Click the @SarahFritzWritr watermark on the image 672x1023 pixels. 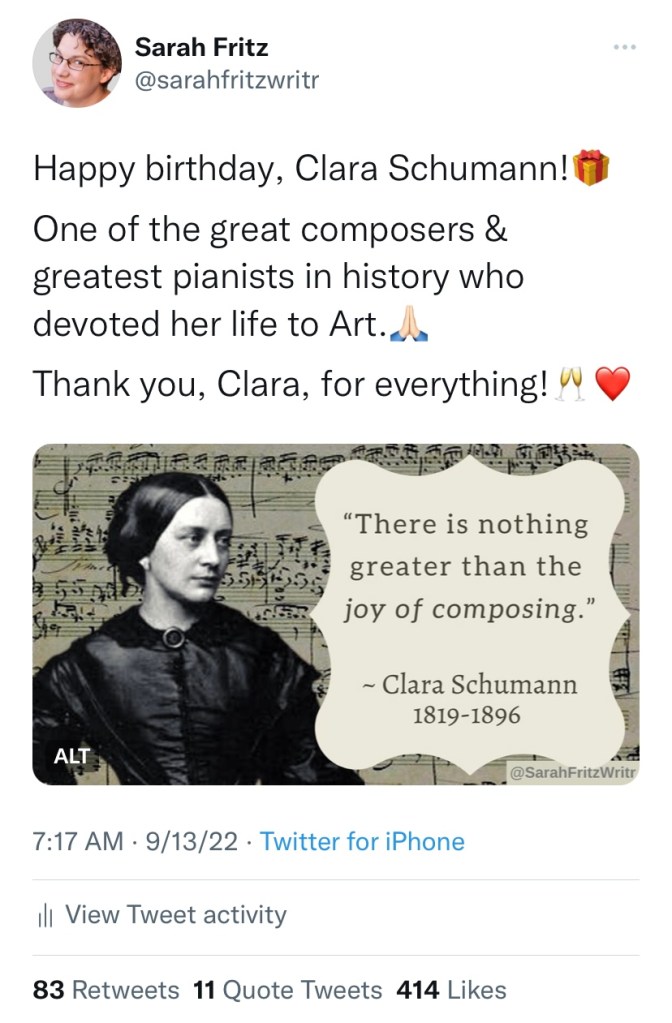[573, 771]
